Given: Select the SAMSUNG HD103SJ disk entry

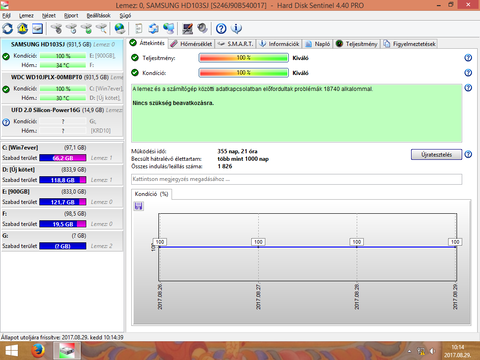Looking at the screenshot, I should (x=62, y=55).
